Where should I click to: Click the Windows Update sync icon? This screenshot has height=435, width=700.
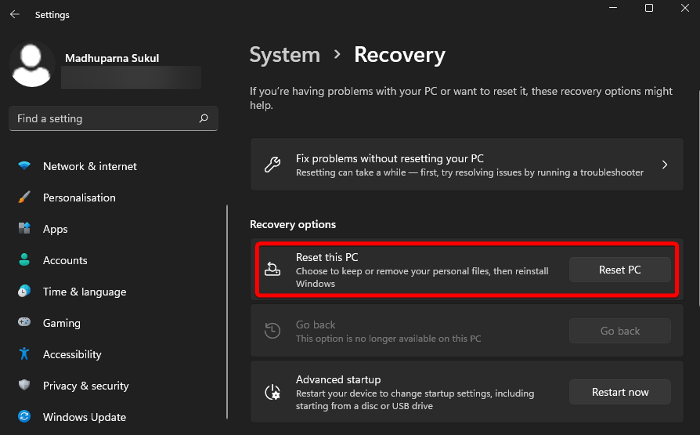click(x=24, y=417)
